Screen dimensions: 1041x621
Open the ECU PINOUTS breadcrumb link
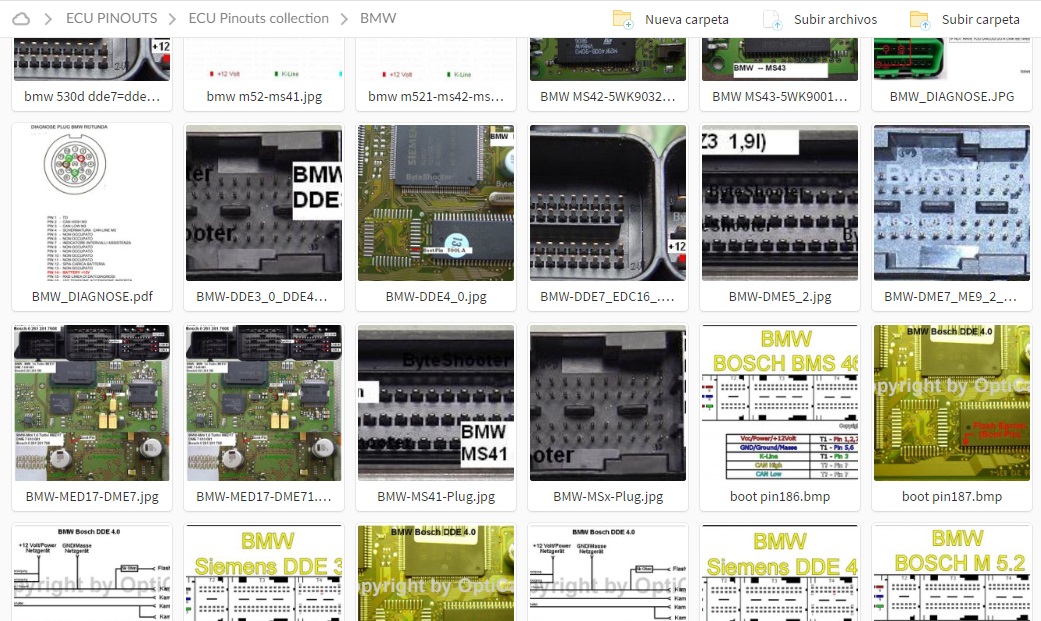pyautogui.click(x=111, y=17)
